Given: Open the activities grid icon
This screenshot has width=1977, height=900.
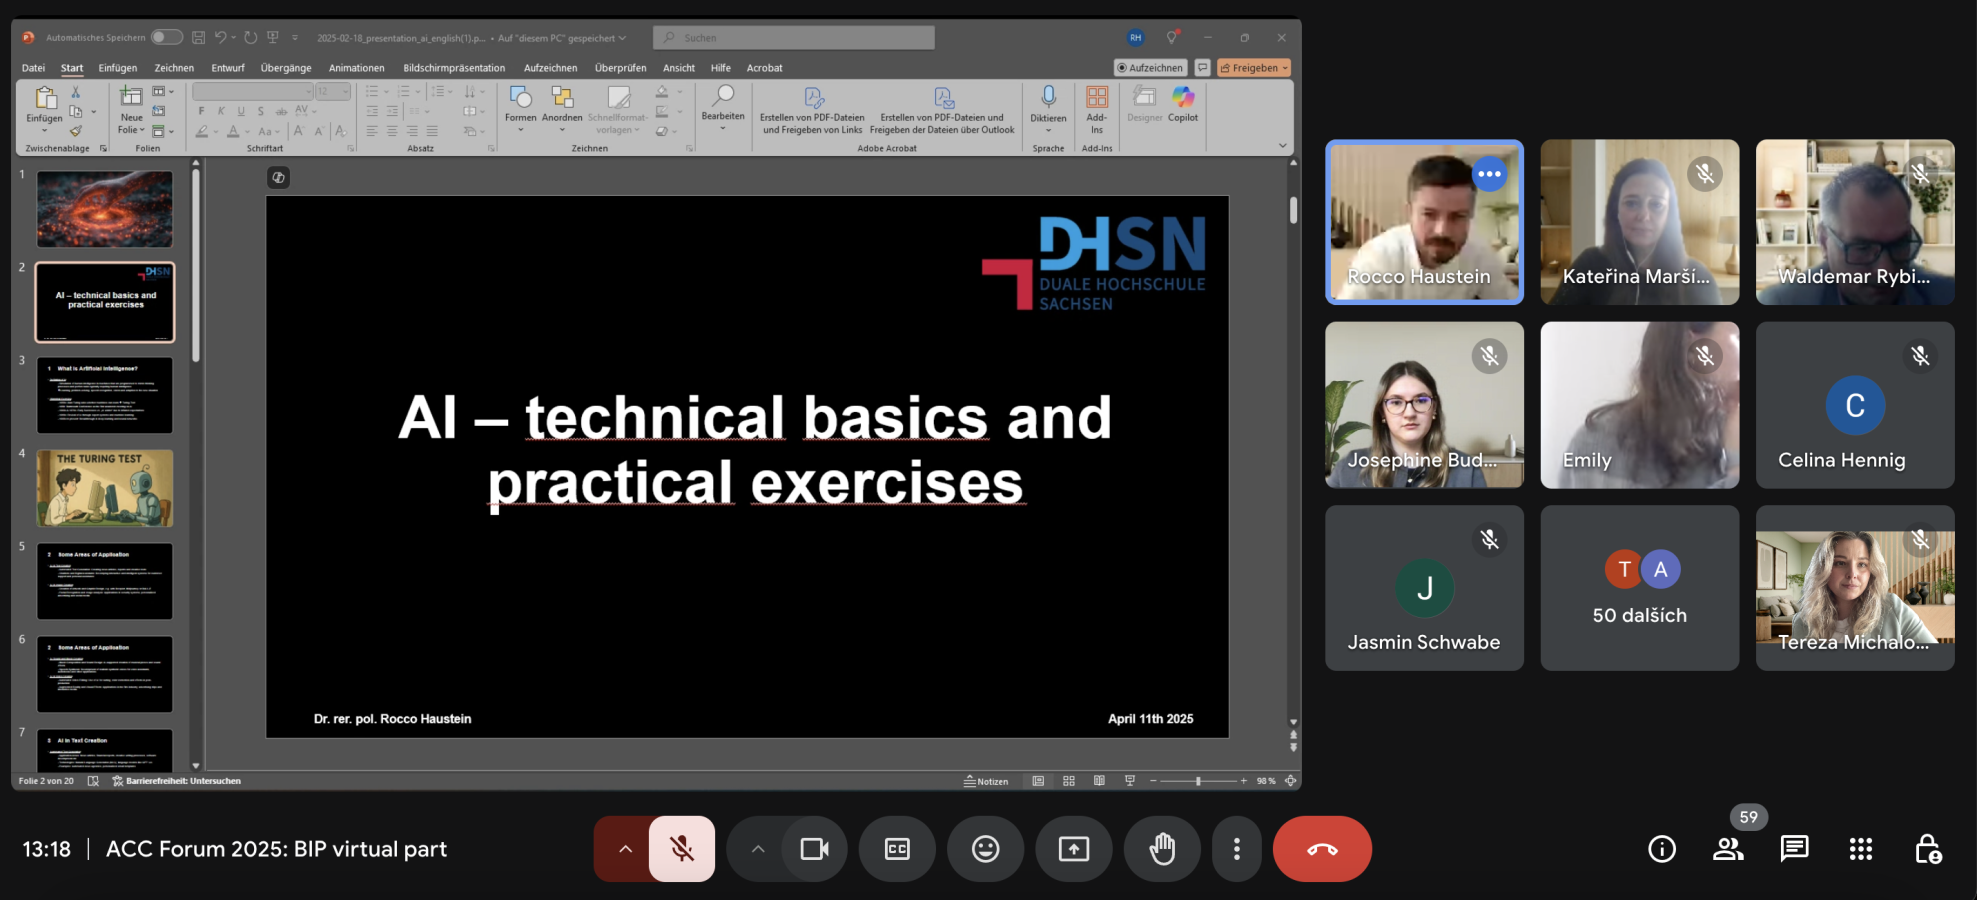Looking at the screenshot, I should coord(1860,849).
